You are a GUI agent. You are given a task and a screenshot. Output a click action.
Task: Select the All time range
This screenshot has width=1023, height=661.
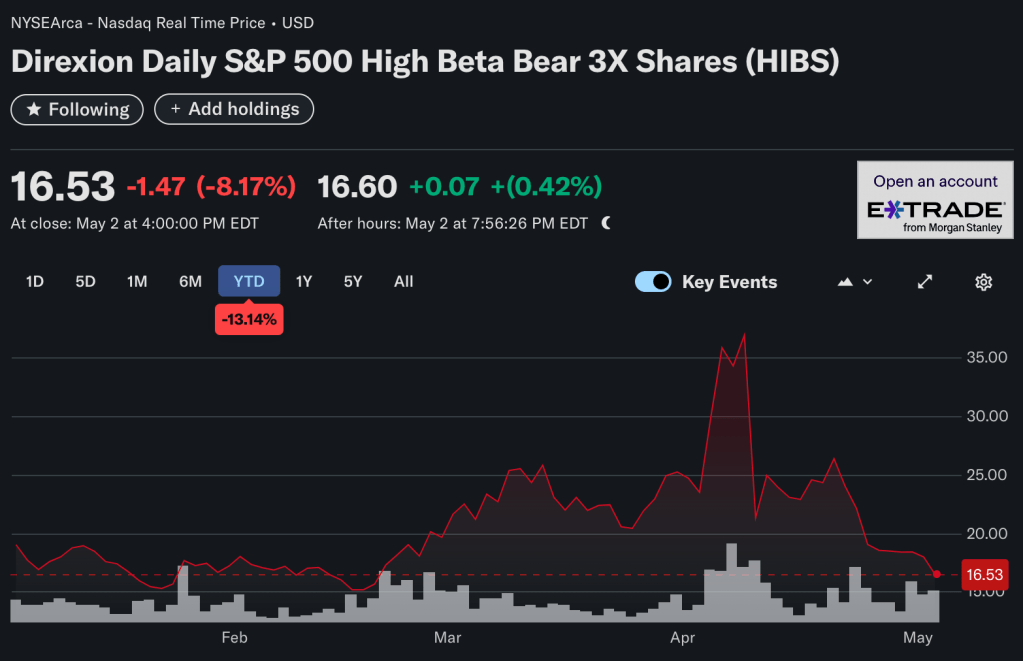pyautogui.click(x=403, y=282)
